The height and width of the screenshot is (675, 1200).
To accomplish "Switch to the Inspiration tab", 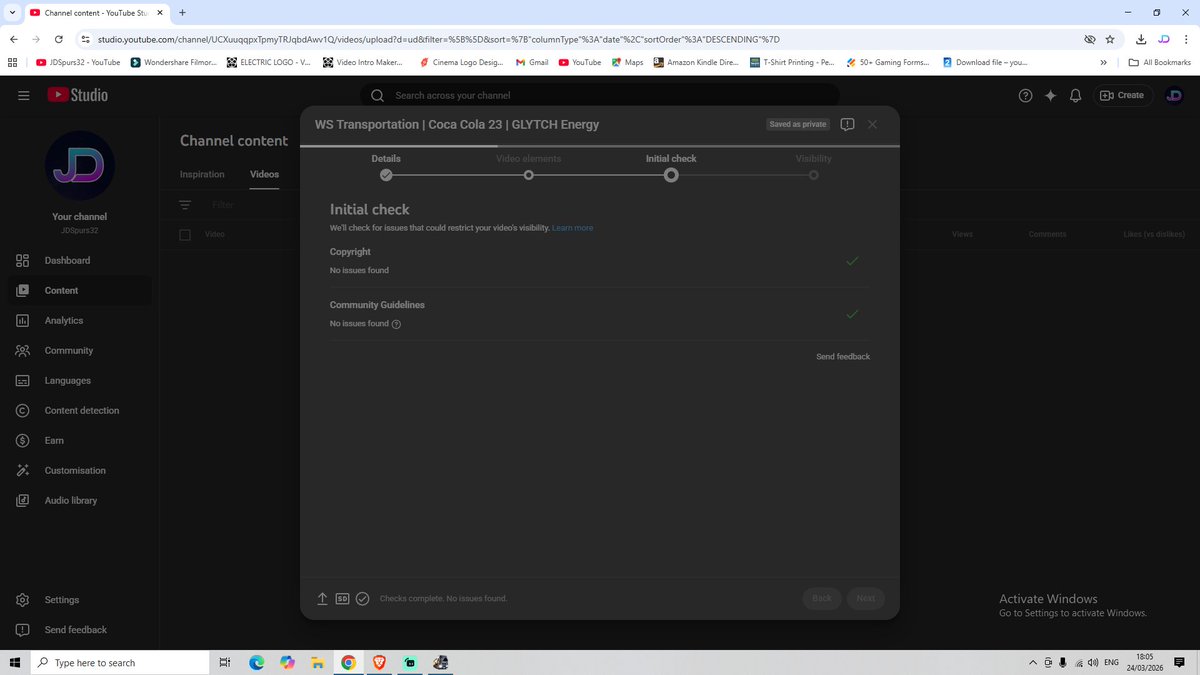I will pos(202,174).
